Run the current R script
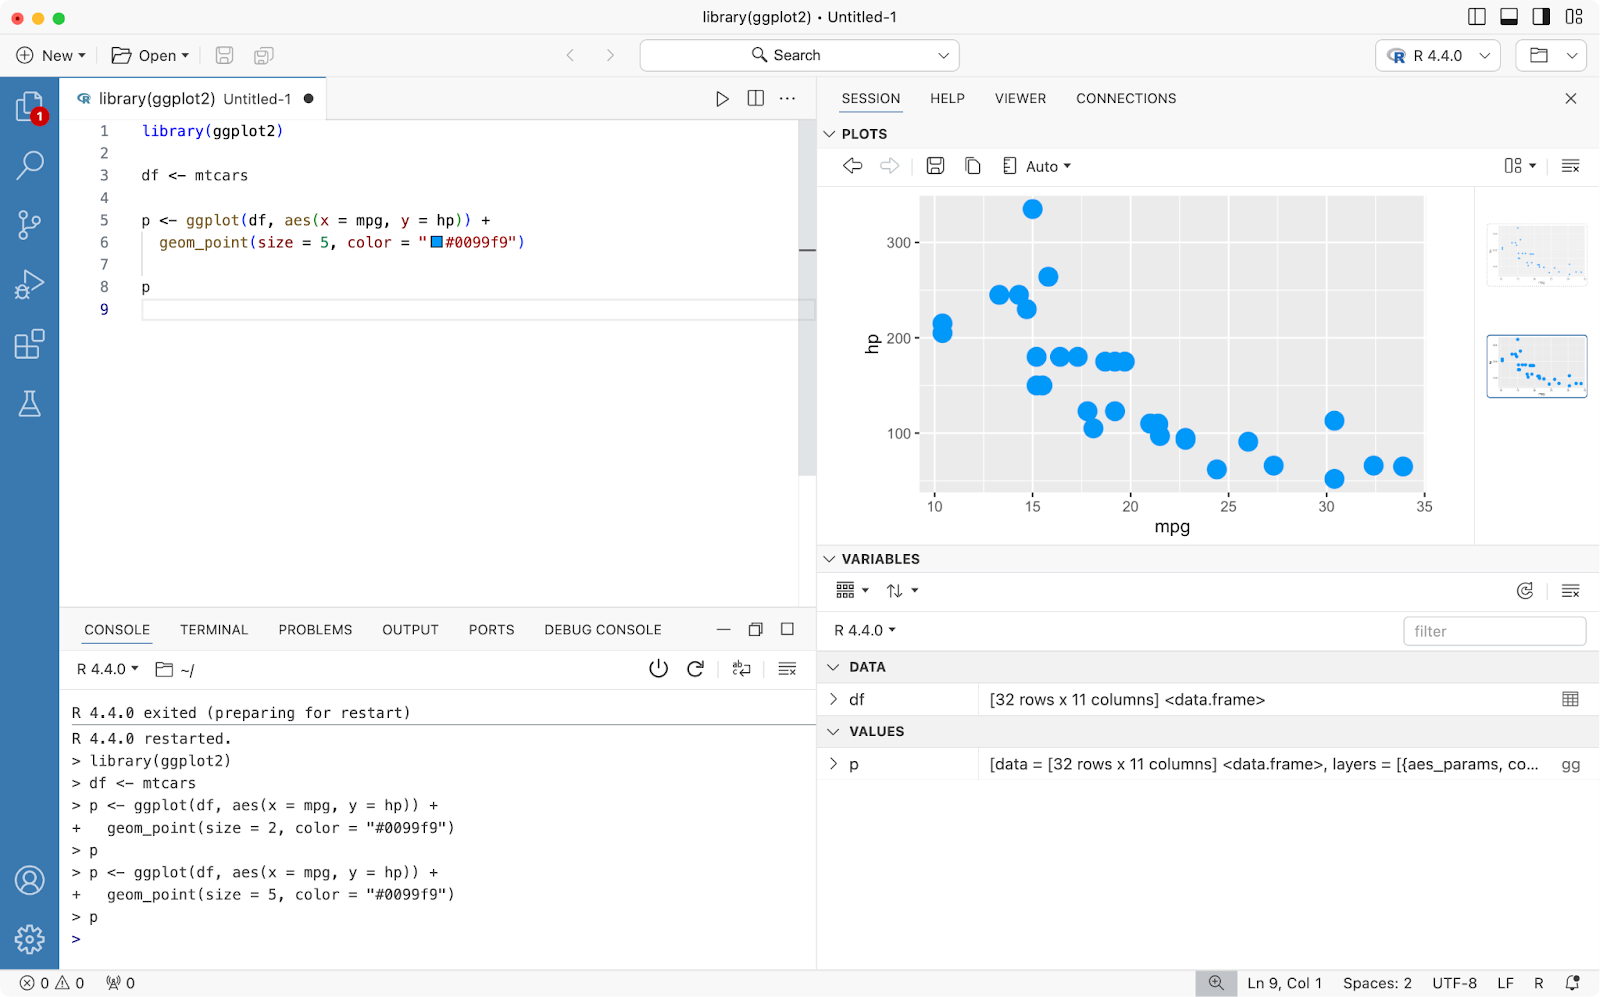This screenshot has width=1600, height=997. pos(722,98)
